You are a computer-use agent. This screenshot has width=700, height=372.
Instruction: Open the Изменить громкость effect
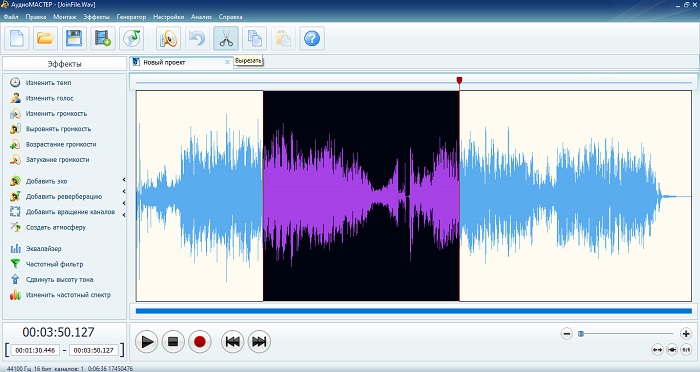coord(56,113)
